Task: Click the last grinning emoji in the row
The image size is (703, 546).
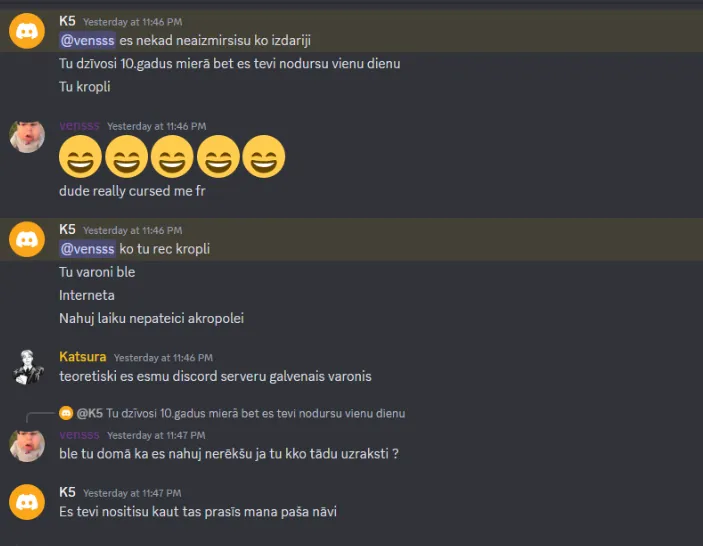Action: pyautogui.click(x=264, y=157)
